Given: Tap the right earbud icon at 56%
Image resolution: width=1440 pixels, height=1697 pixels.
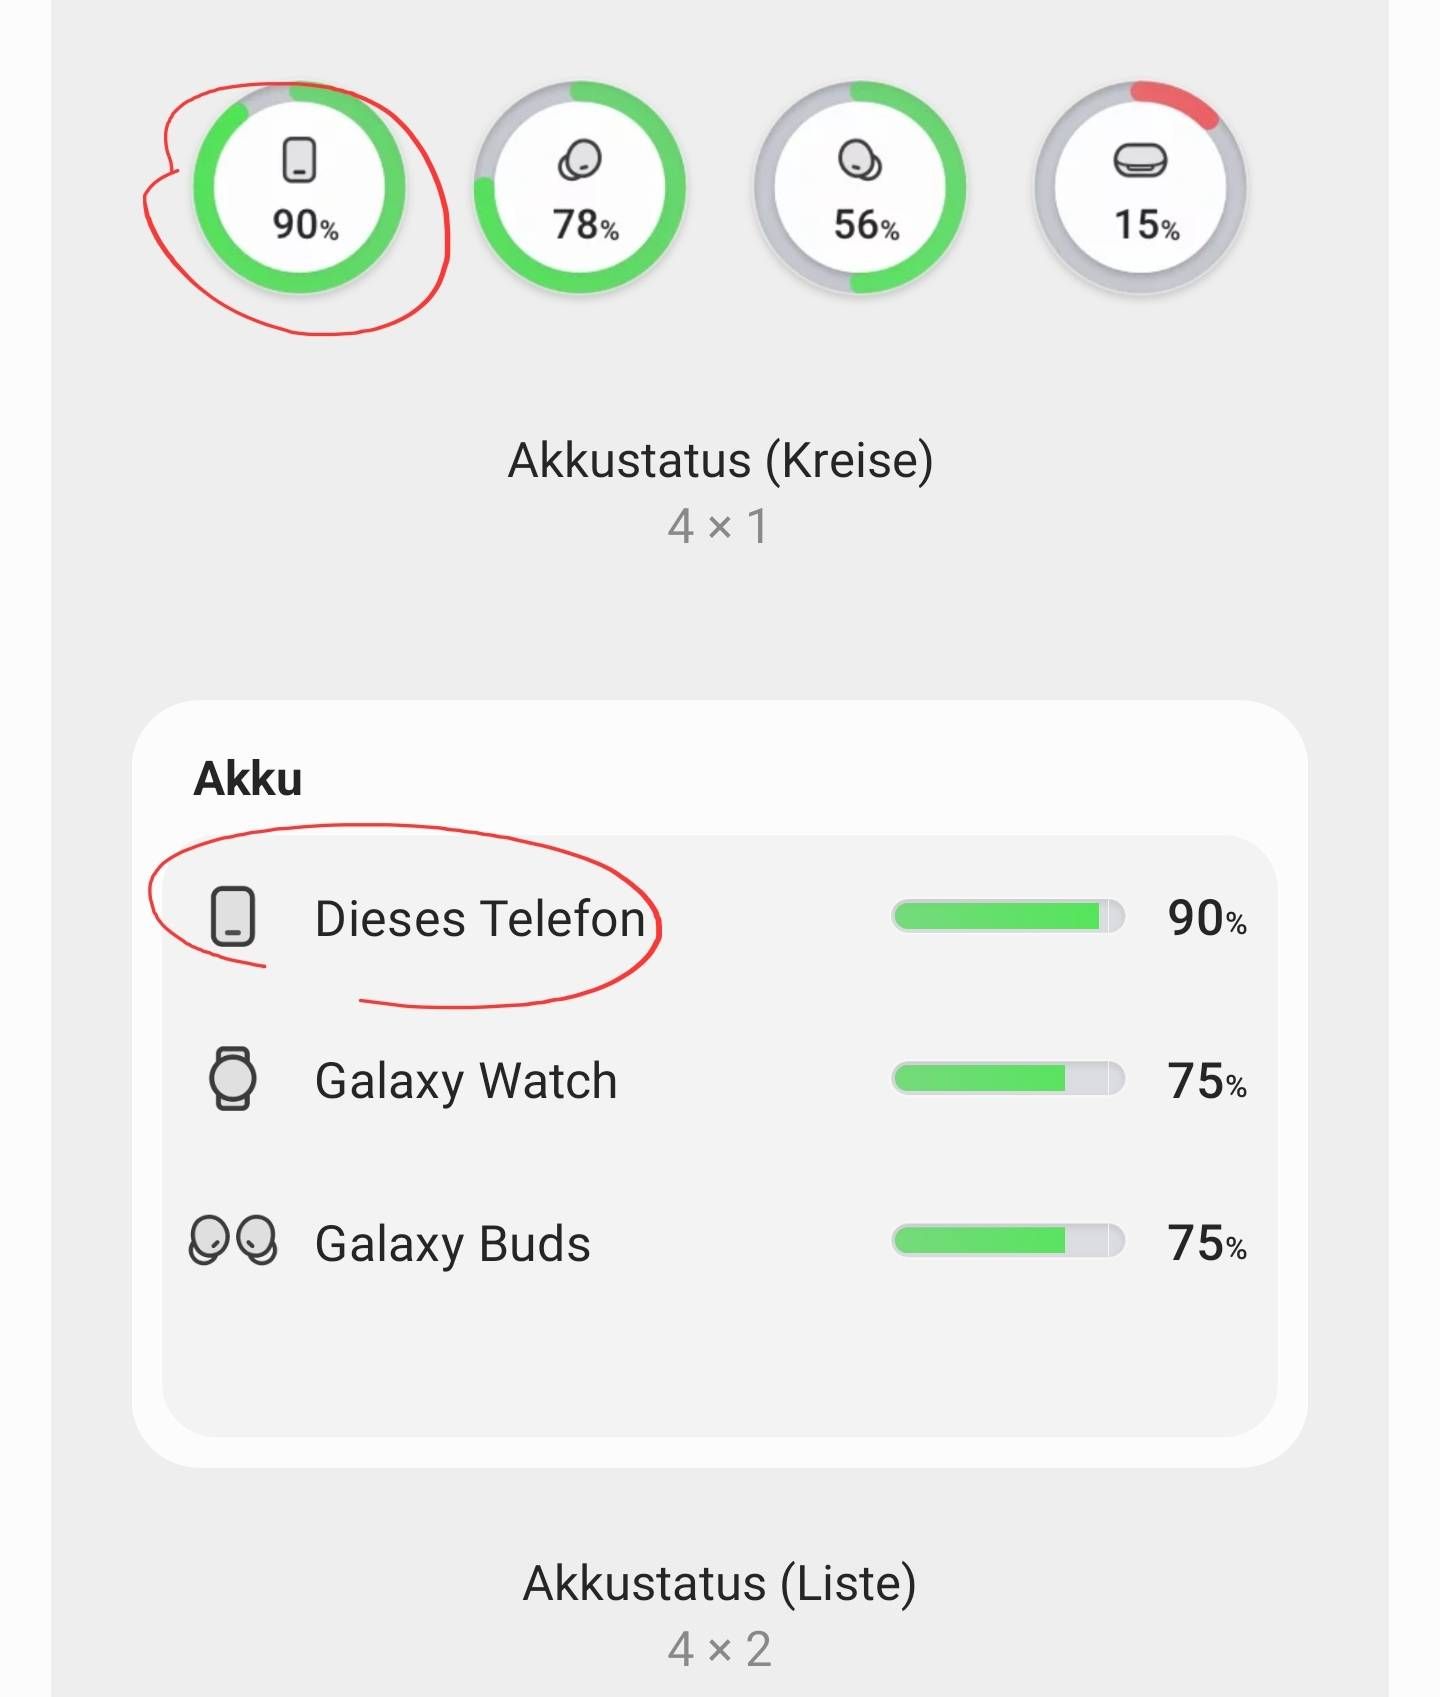Looking at the screenshot, I should coord(860,160).
